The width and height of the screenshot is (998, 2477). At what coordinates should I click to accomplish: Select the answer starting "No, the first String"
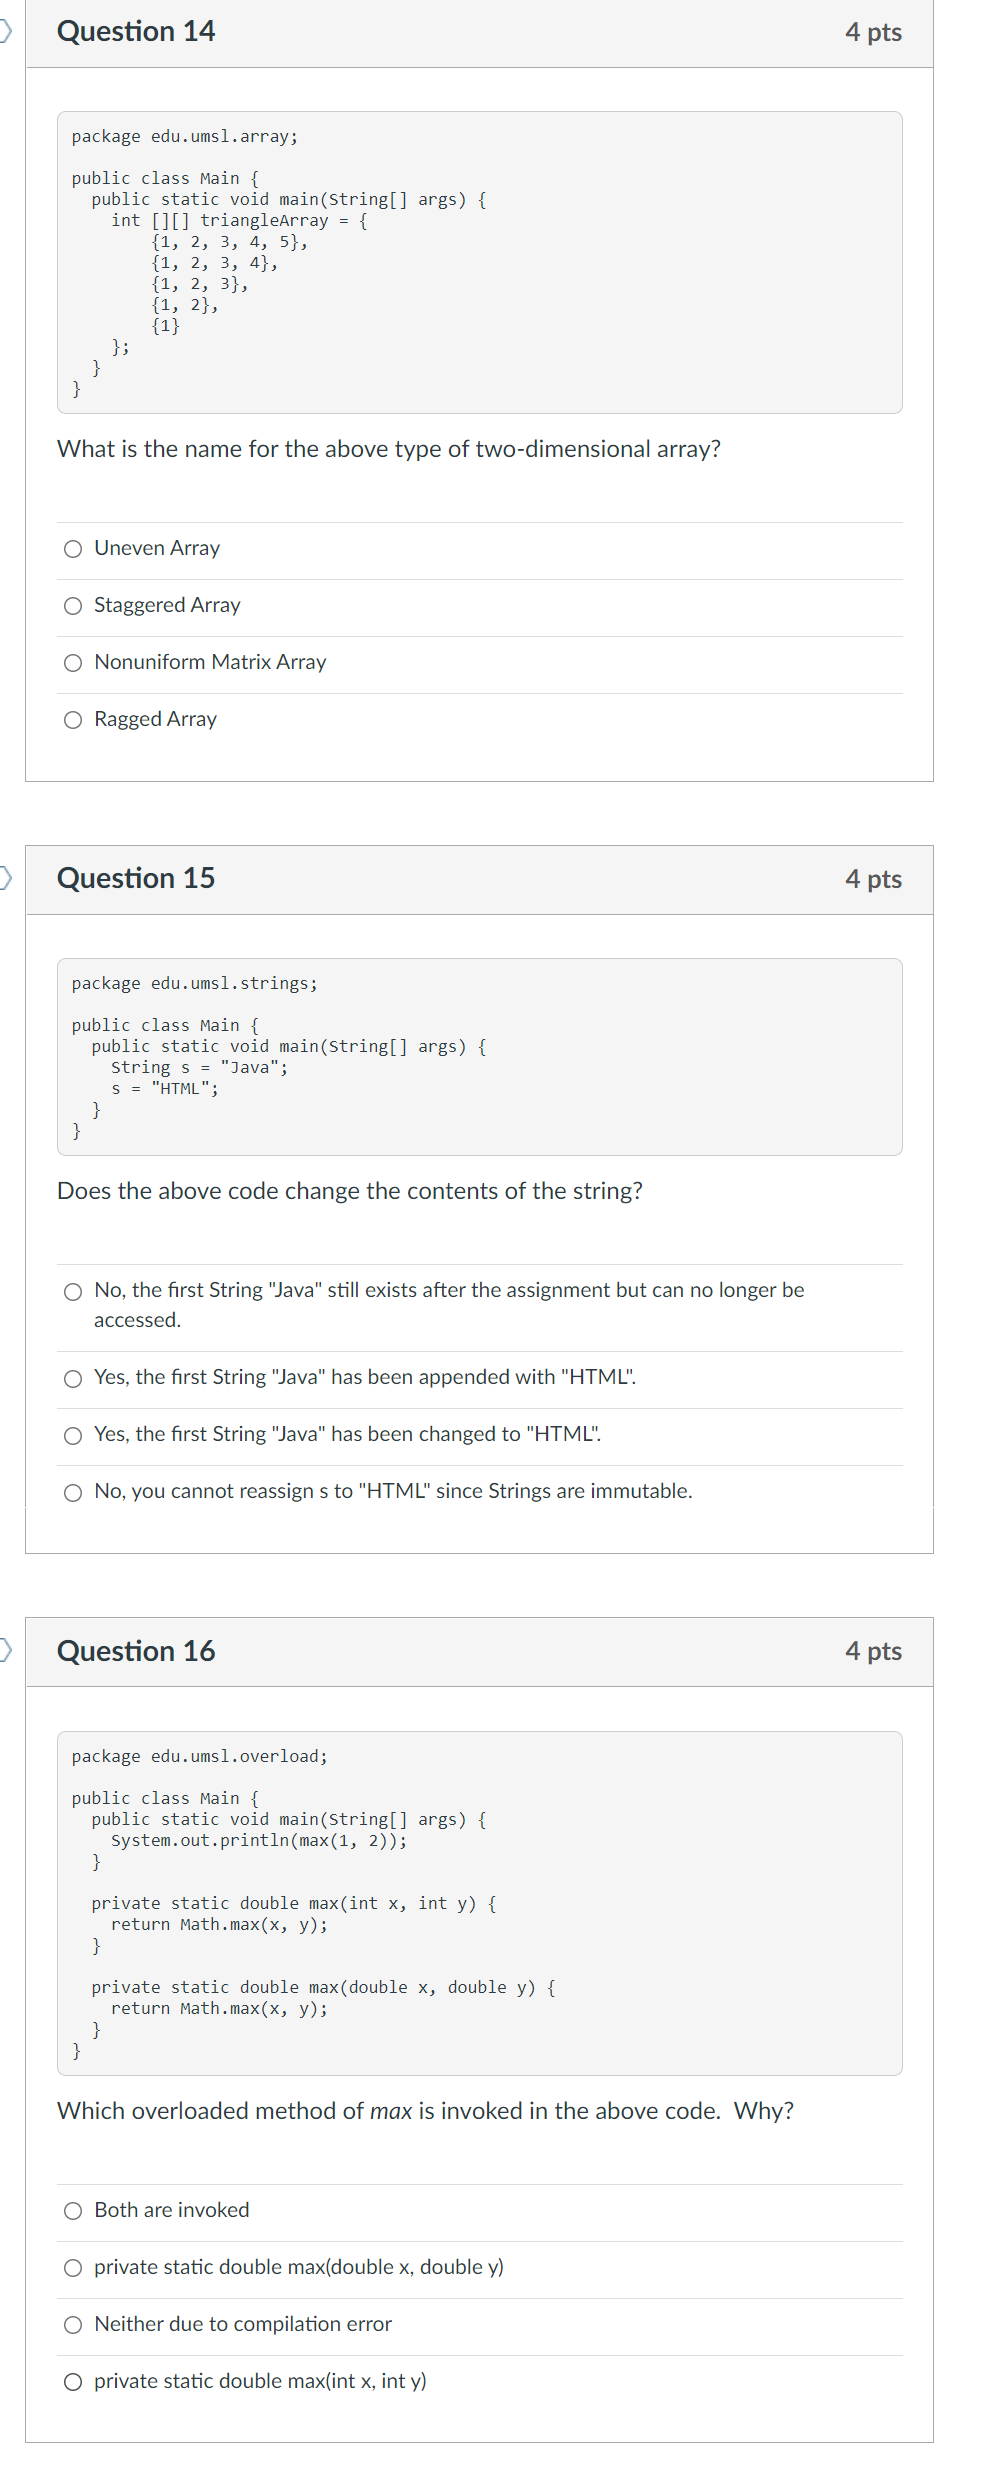pos(72,1292)
